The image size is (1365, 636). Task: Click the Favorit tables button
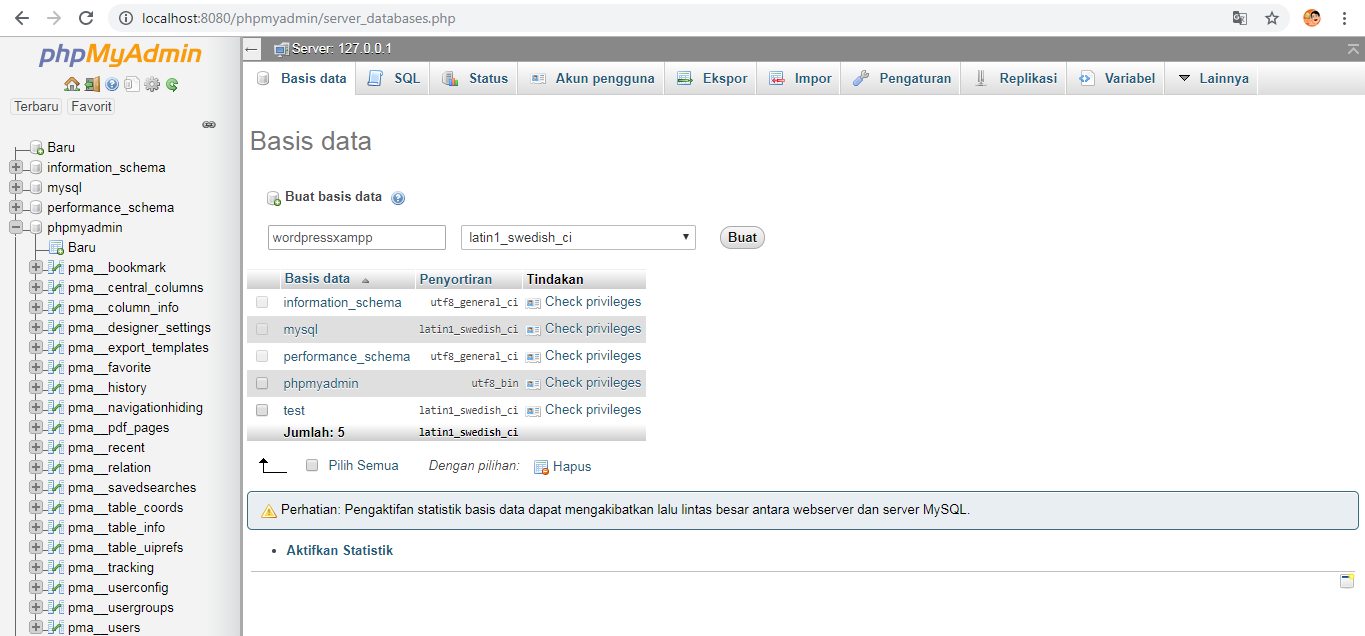coord(91,106)
